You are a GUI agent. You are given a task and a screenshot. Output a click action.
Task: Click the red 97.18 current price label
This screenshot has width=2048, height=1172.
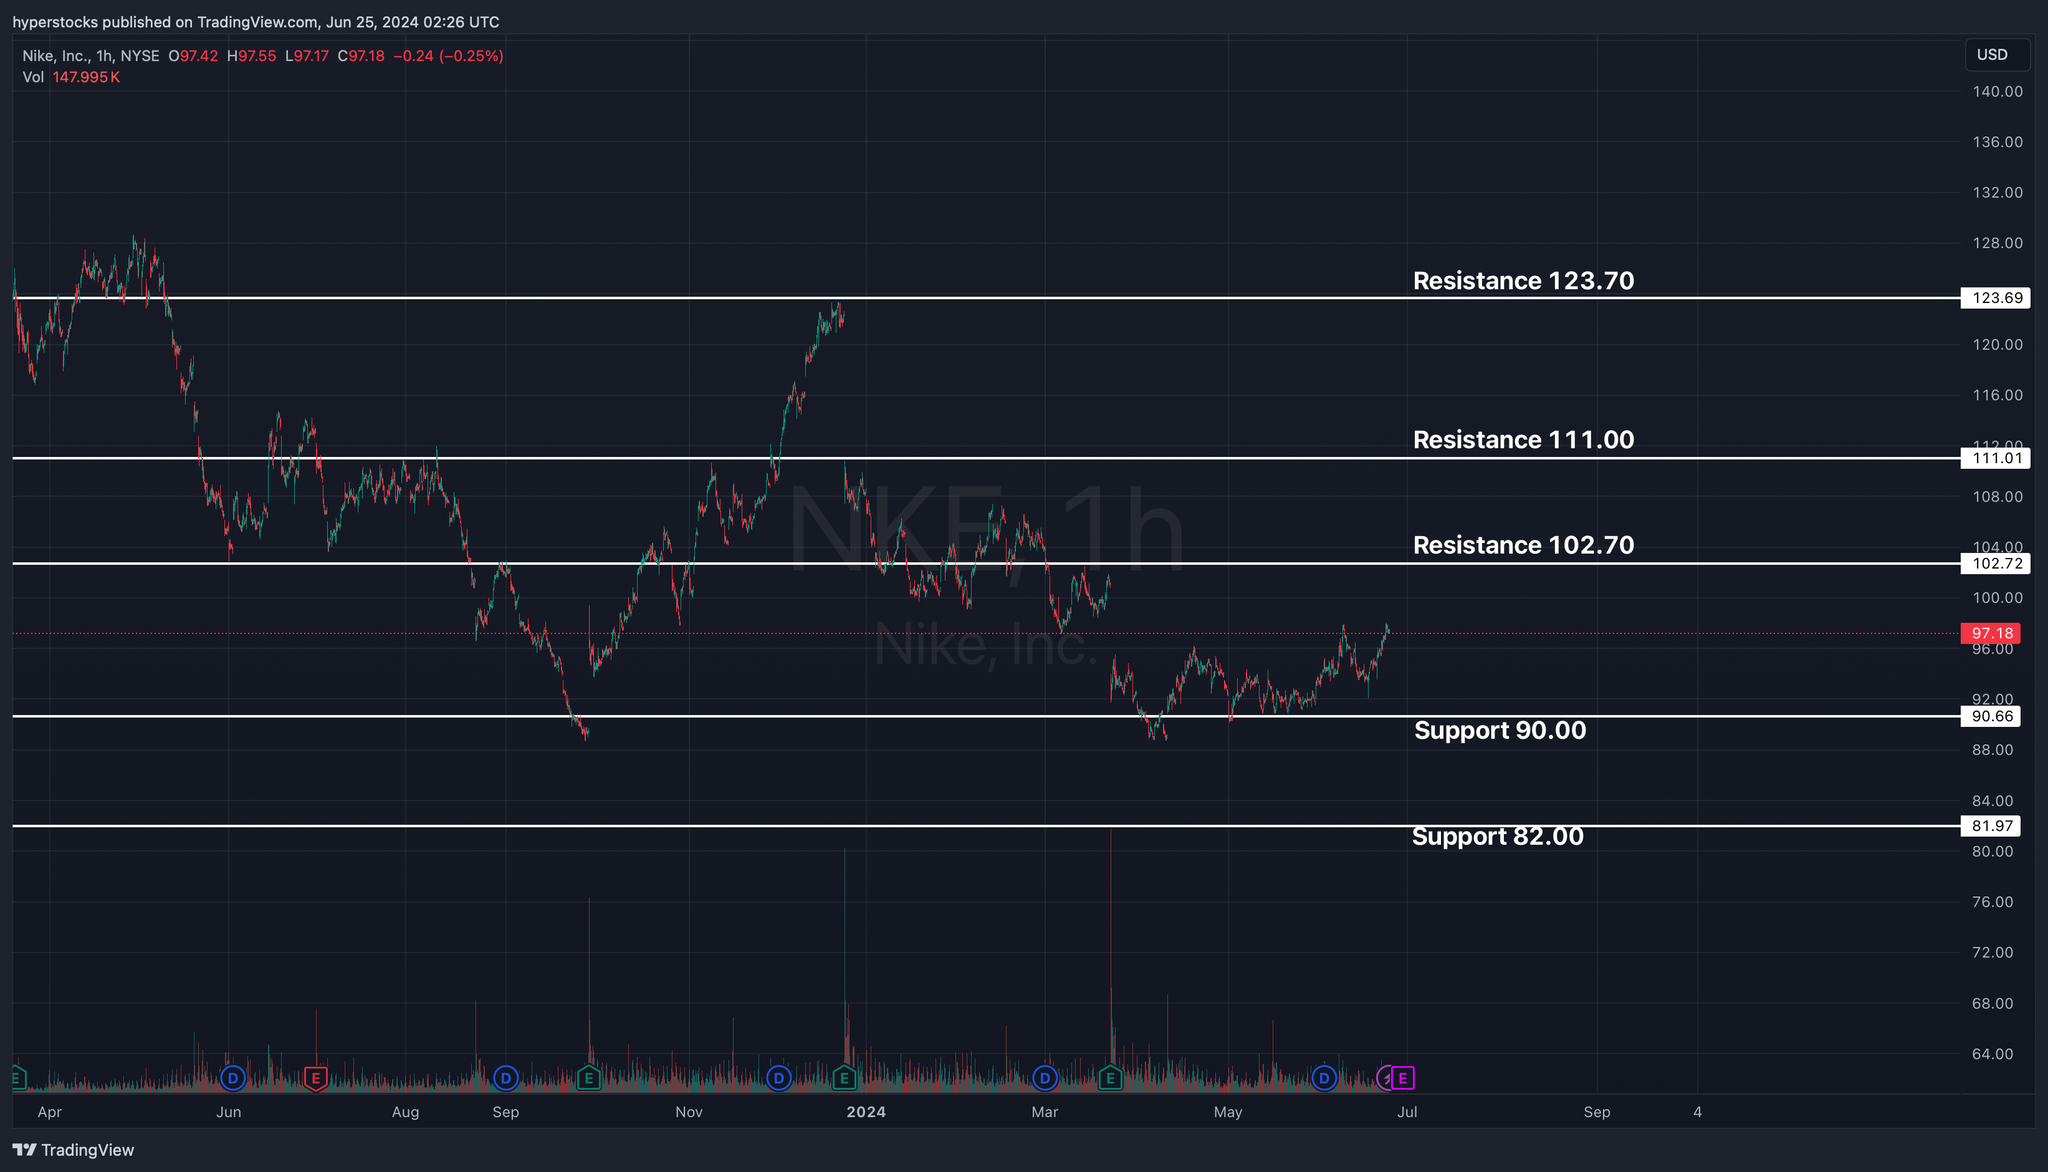point(1991,633)
